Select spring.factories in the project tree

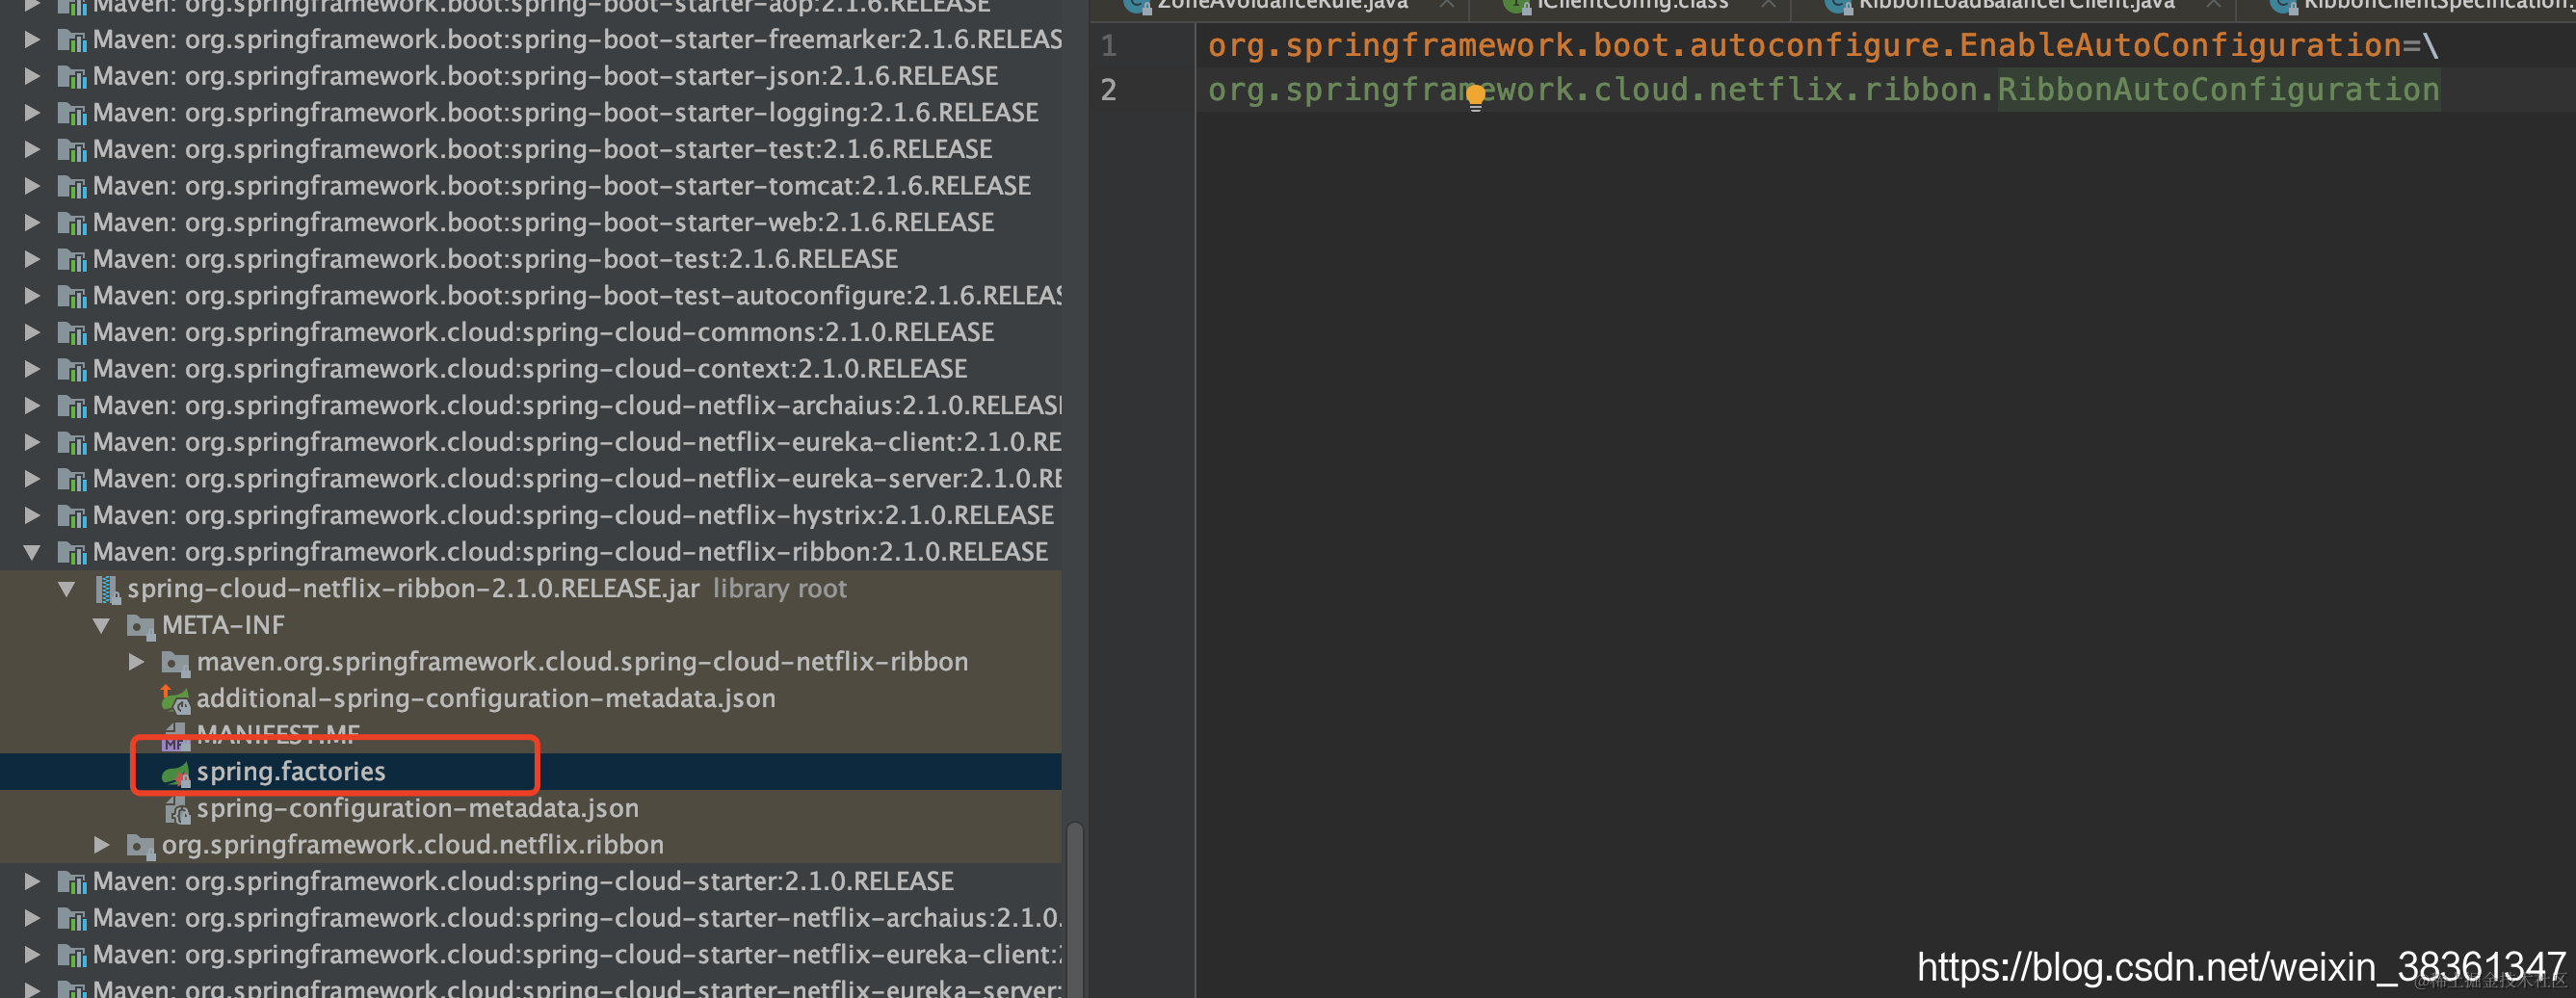291,772
